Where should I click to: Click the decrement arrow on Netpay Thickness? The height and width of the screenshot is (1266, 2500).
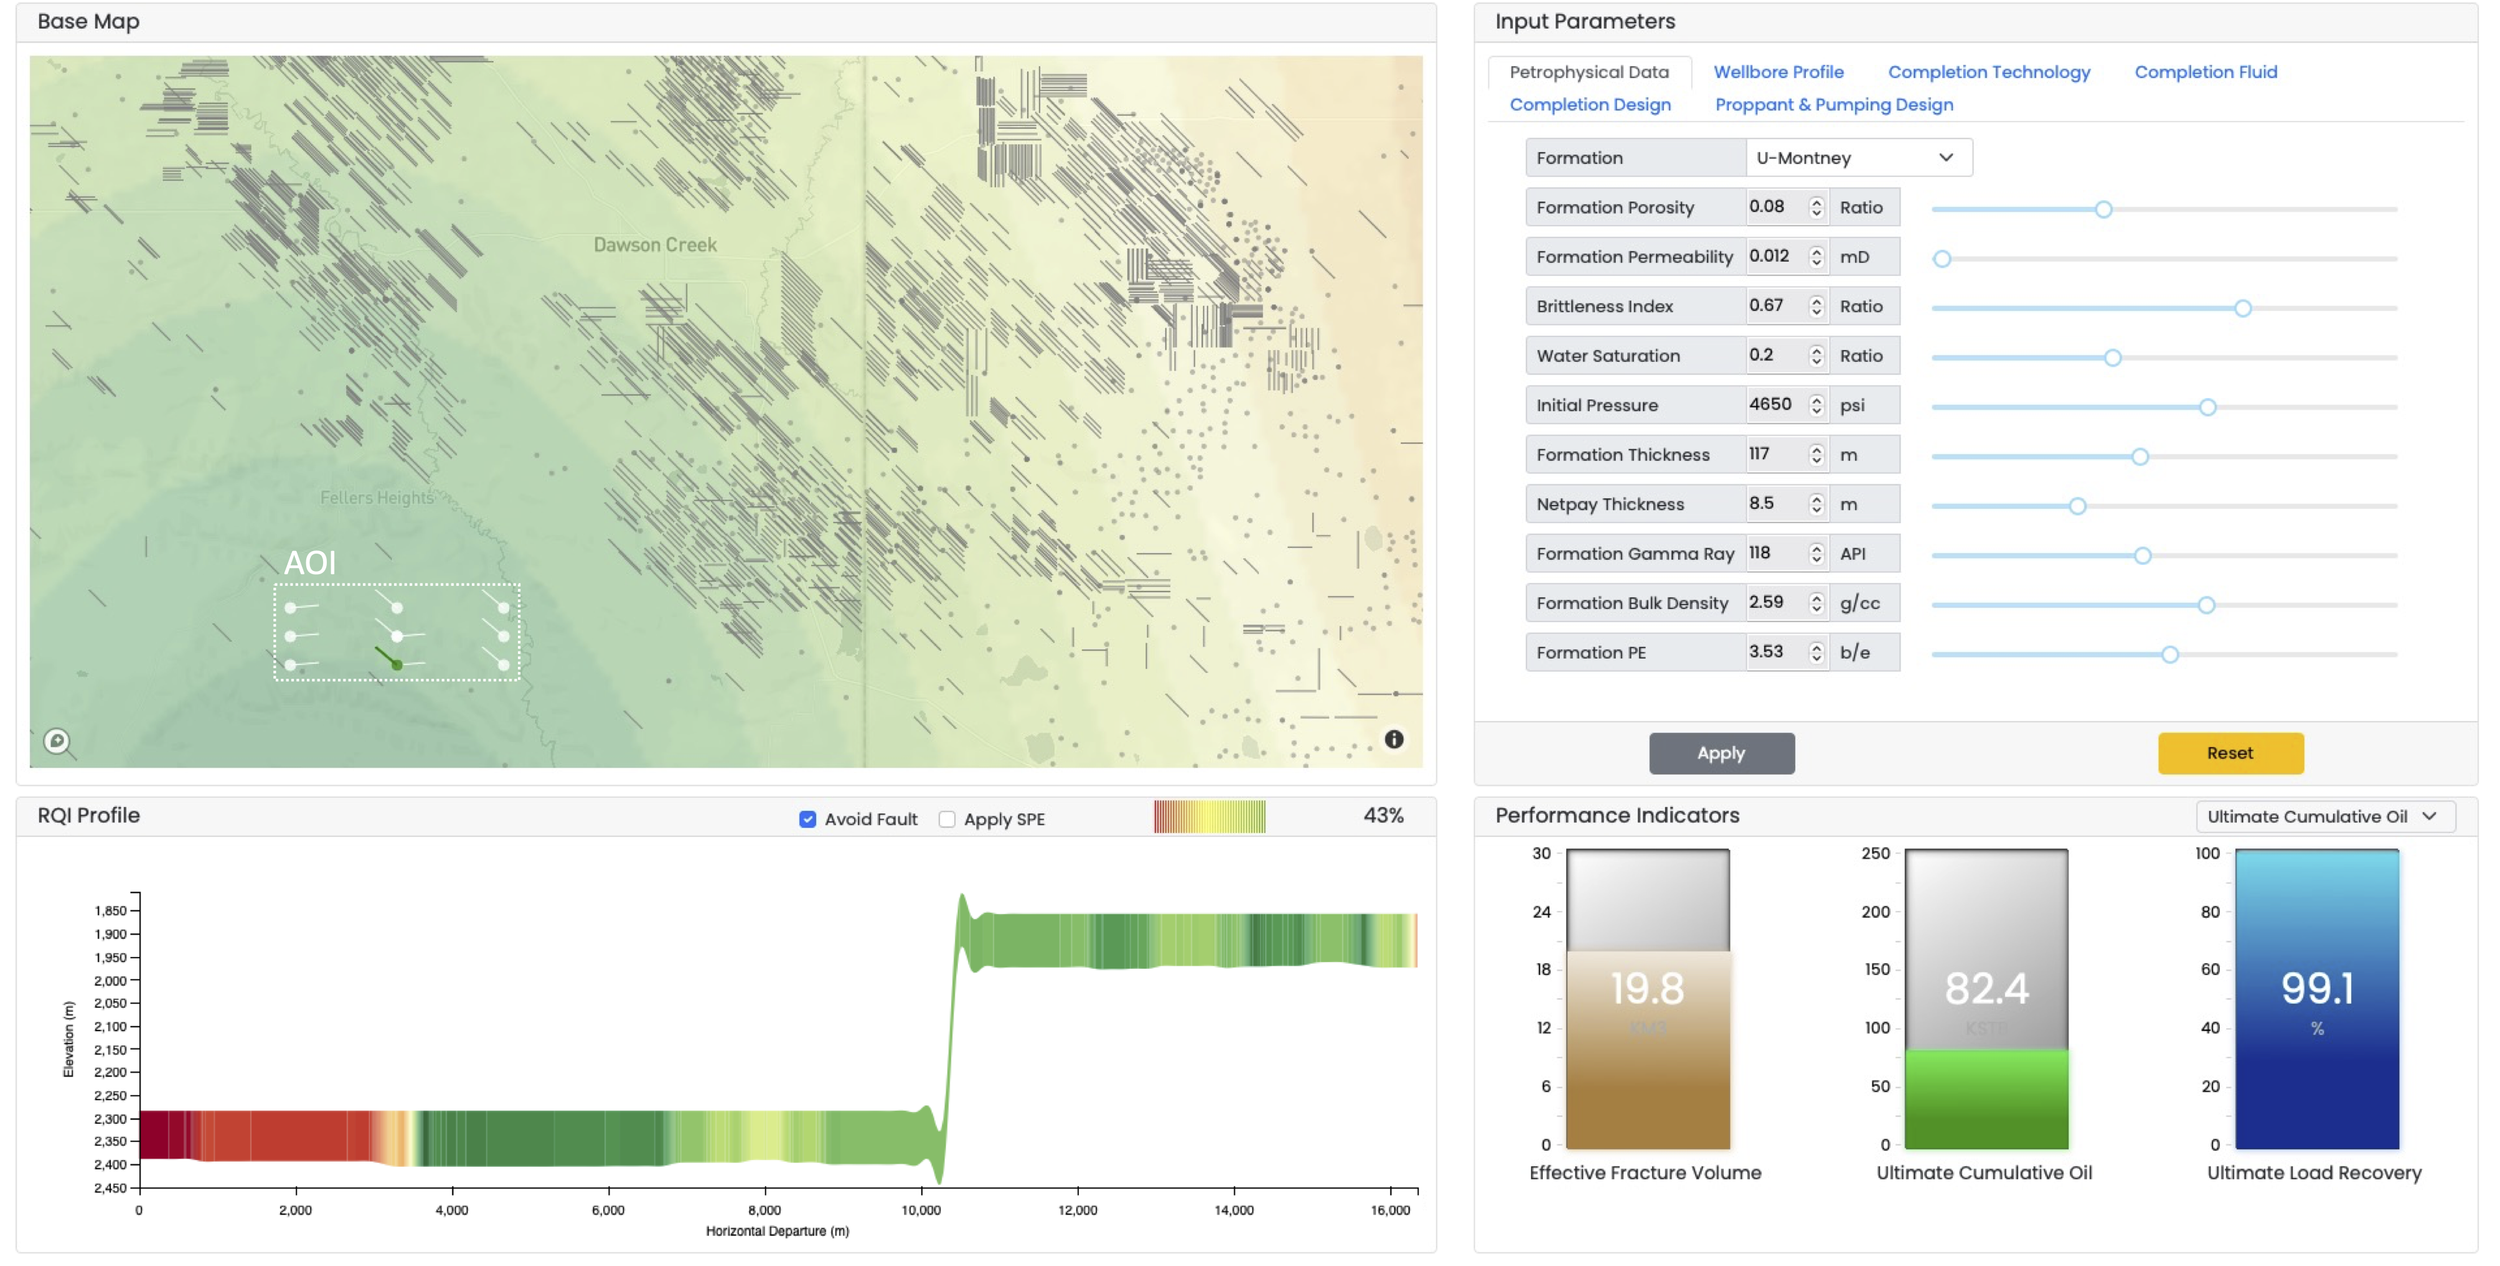point(1815,509)
